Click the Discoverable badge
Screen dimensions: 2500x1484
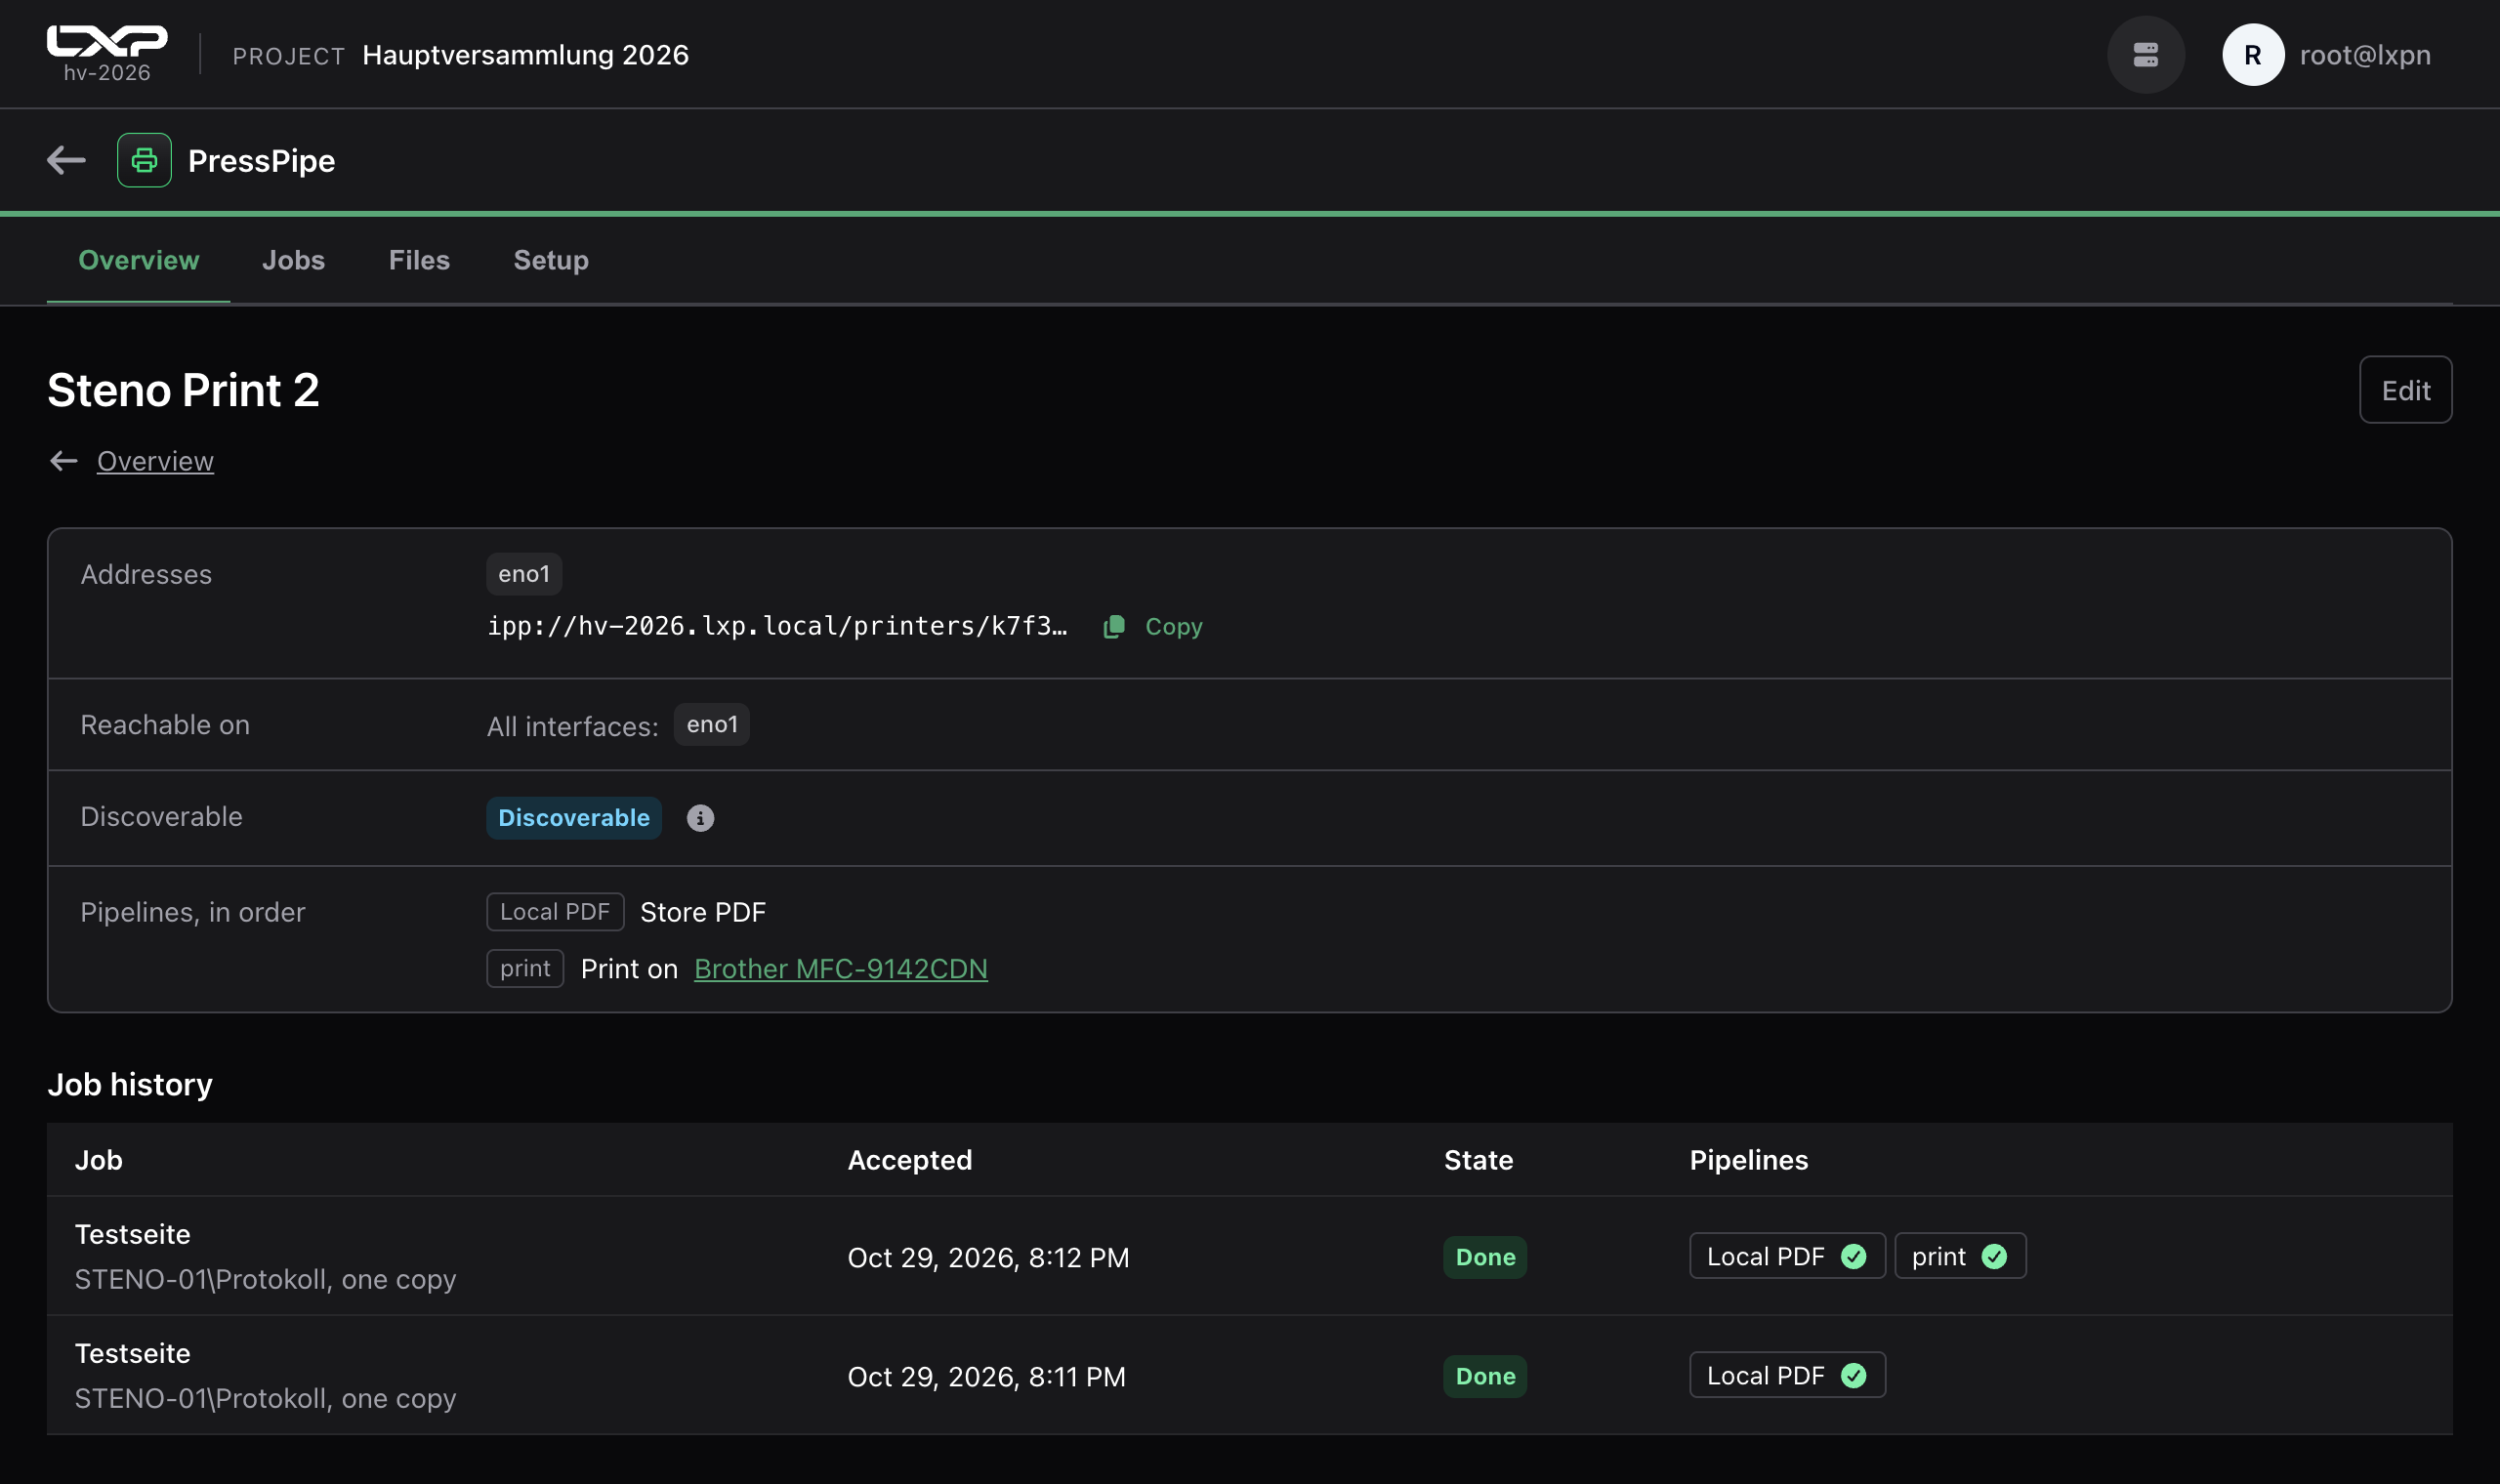tap(574, 818)
